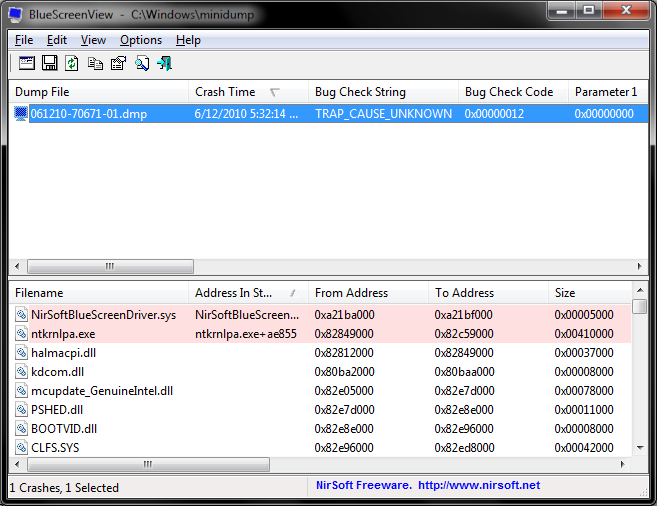657x506 pixels.
Task: Open the Properties toolbar icon
Action: click(118, 64)
